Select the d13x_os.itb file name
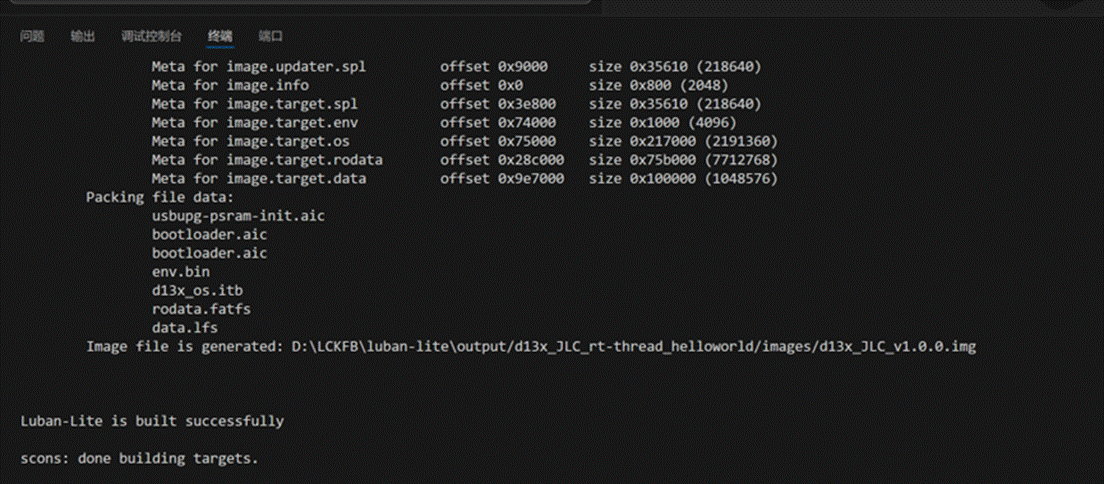 click(197, 290)
